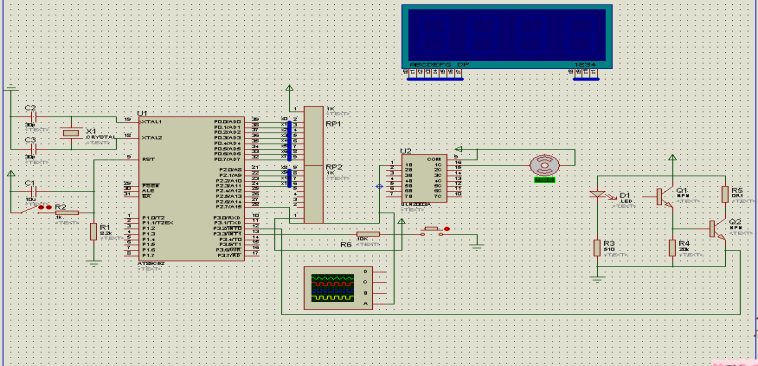Click resistor R4 near Q2
Viewport: 758px width, 366px height.
pos(672,248)
